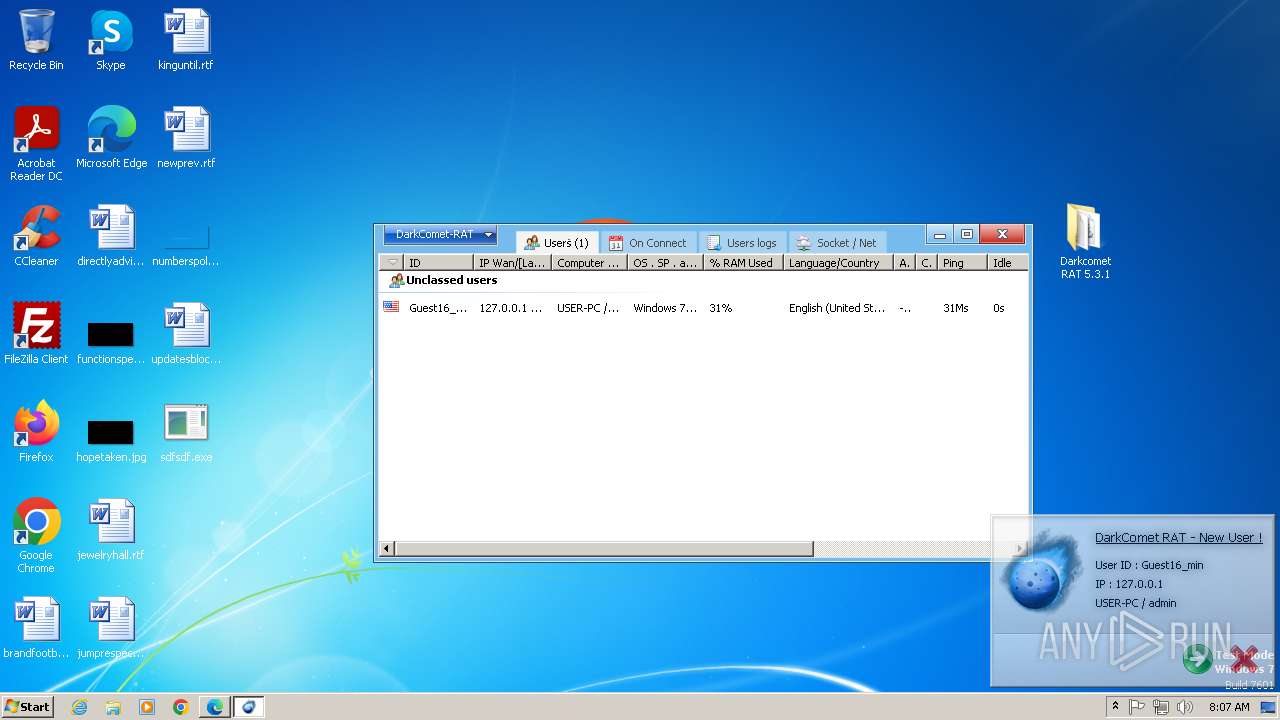Open the Microsoft Edge desktop shortcut
Image resolution: width=1280 pixels, height=720 pixels.
[x=111, y=138]
